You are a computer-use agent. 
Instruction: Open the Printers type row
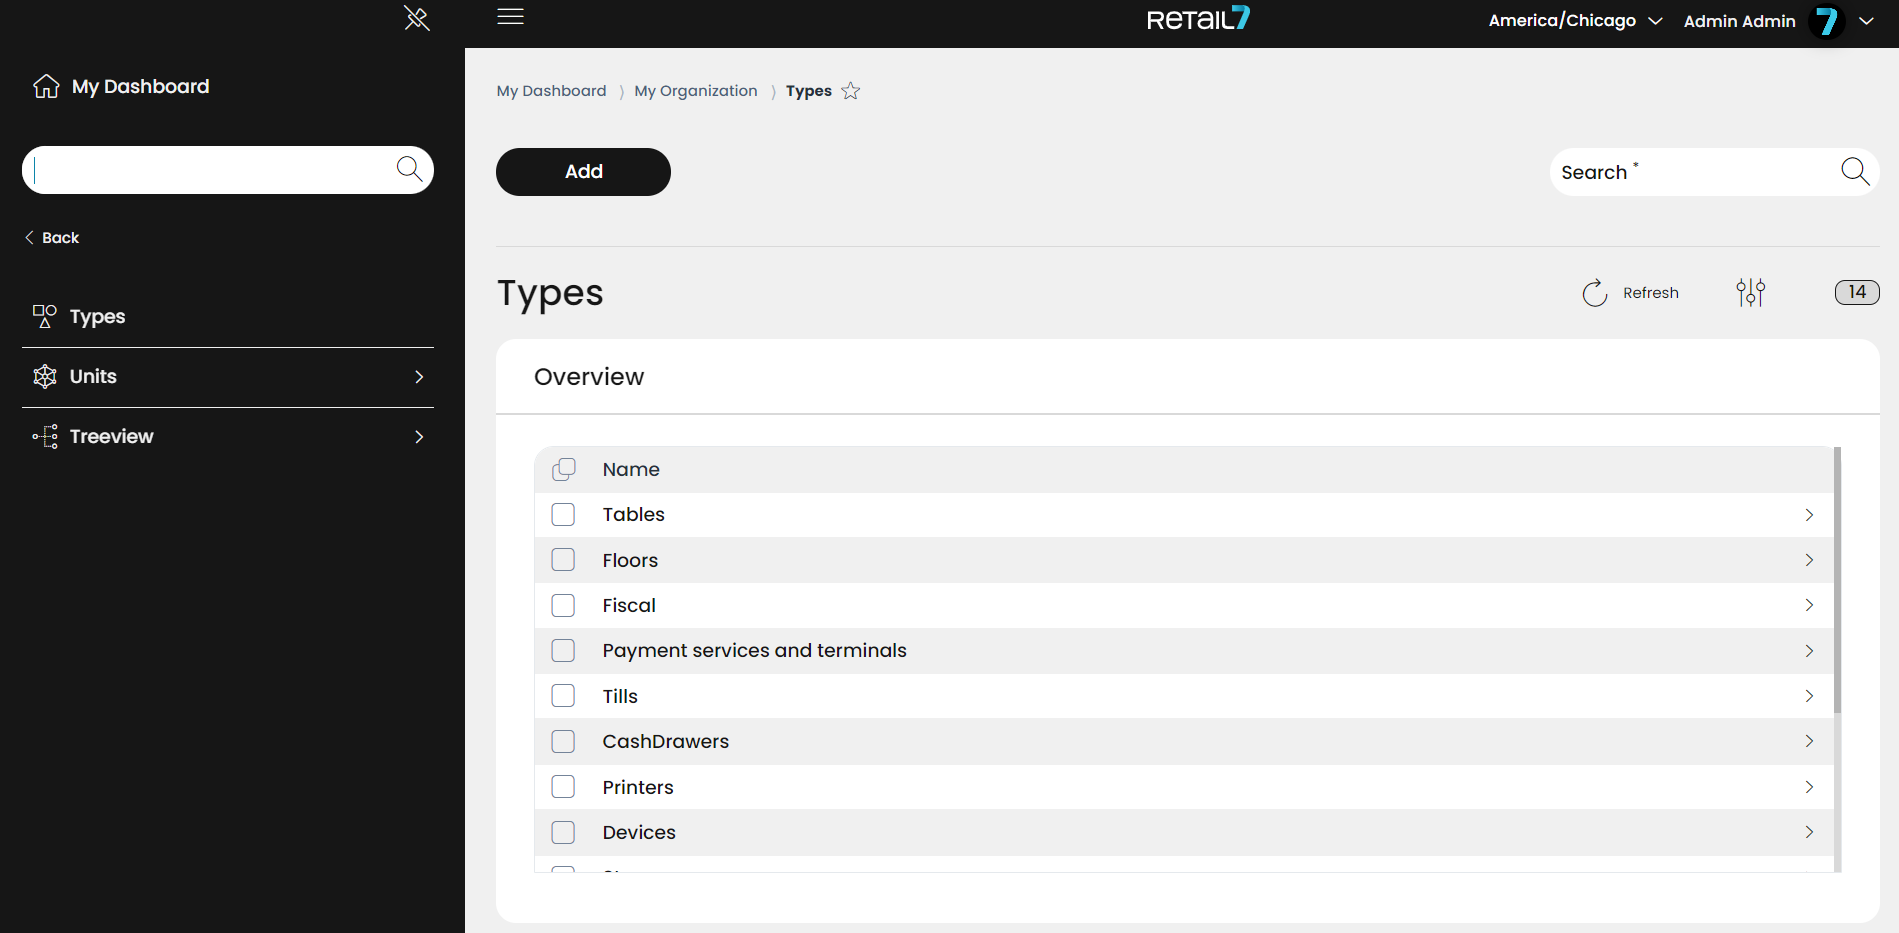(x=1185, y=787)
